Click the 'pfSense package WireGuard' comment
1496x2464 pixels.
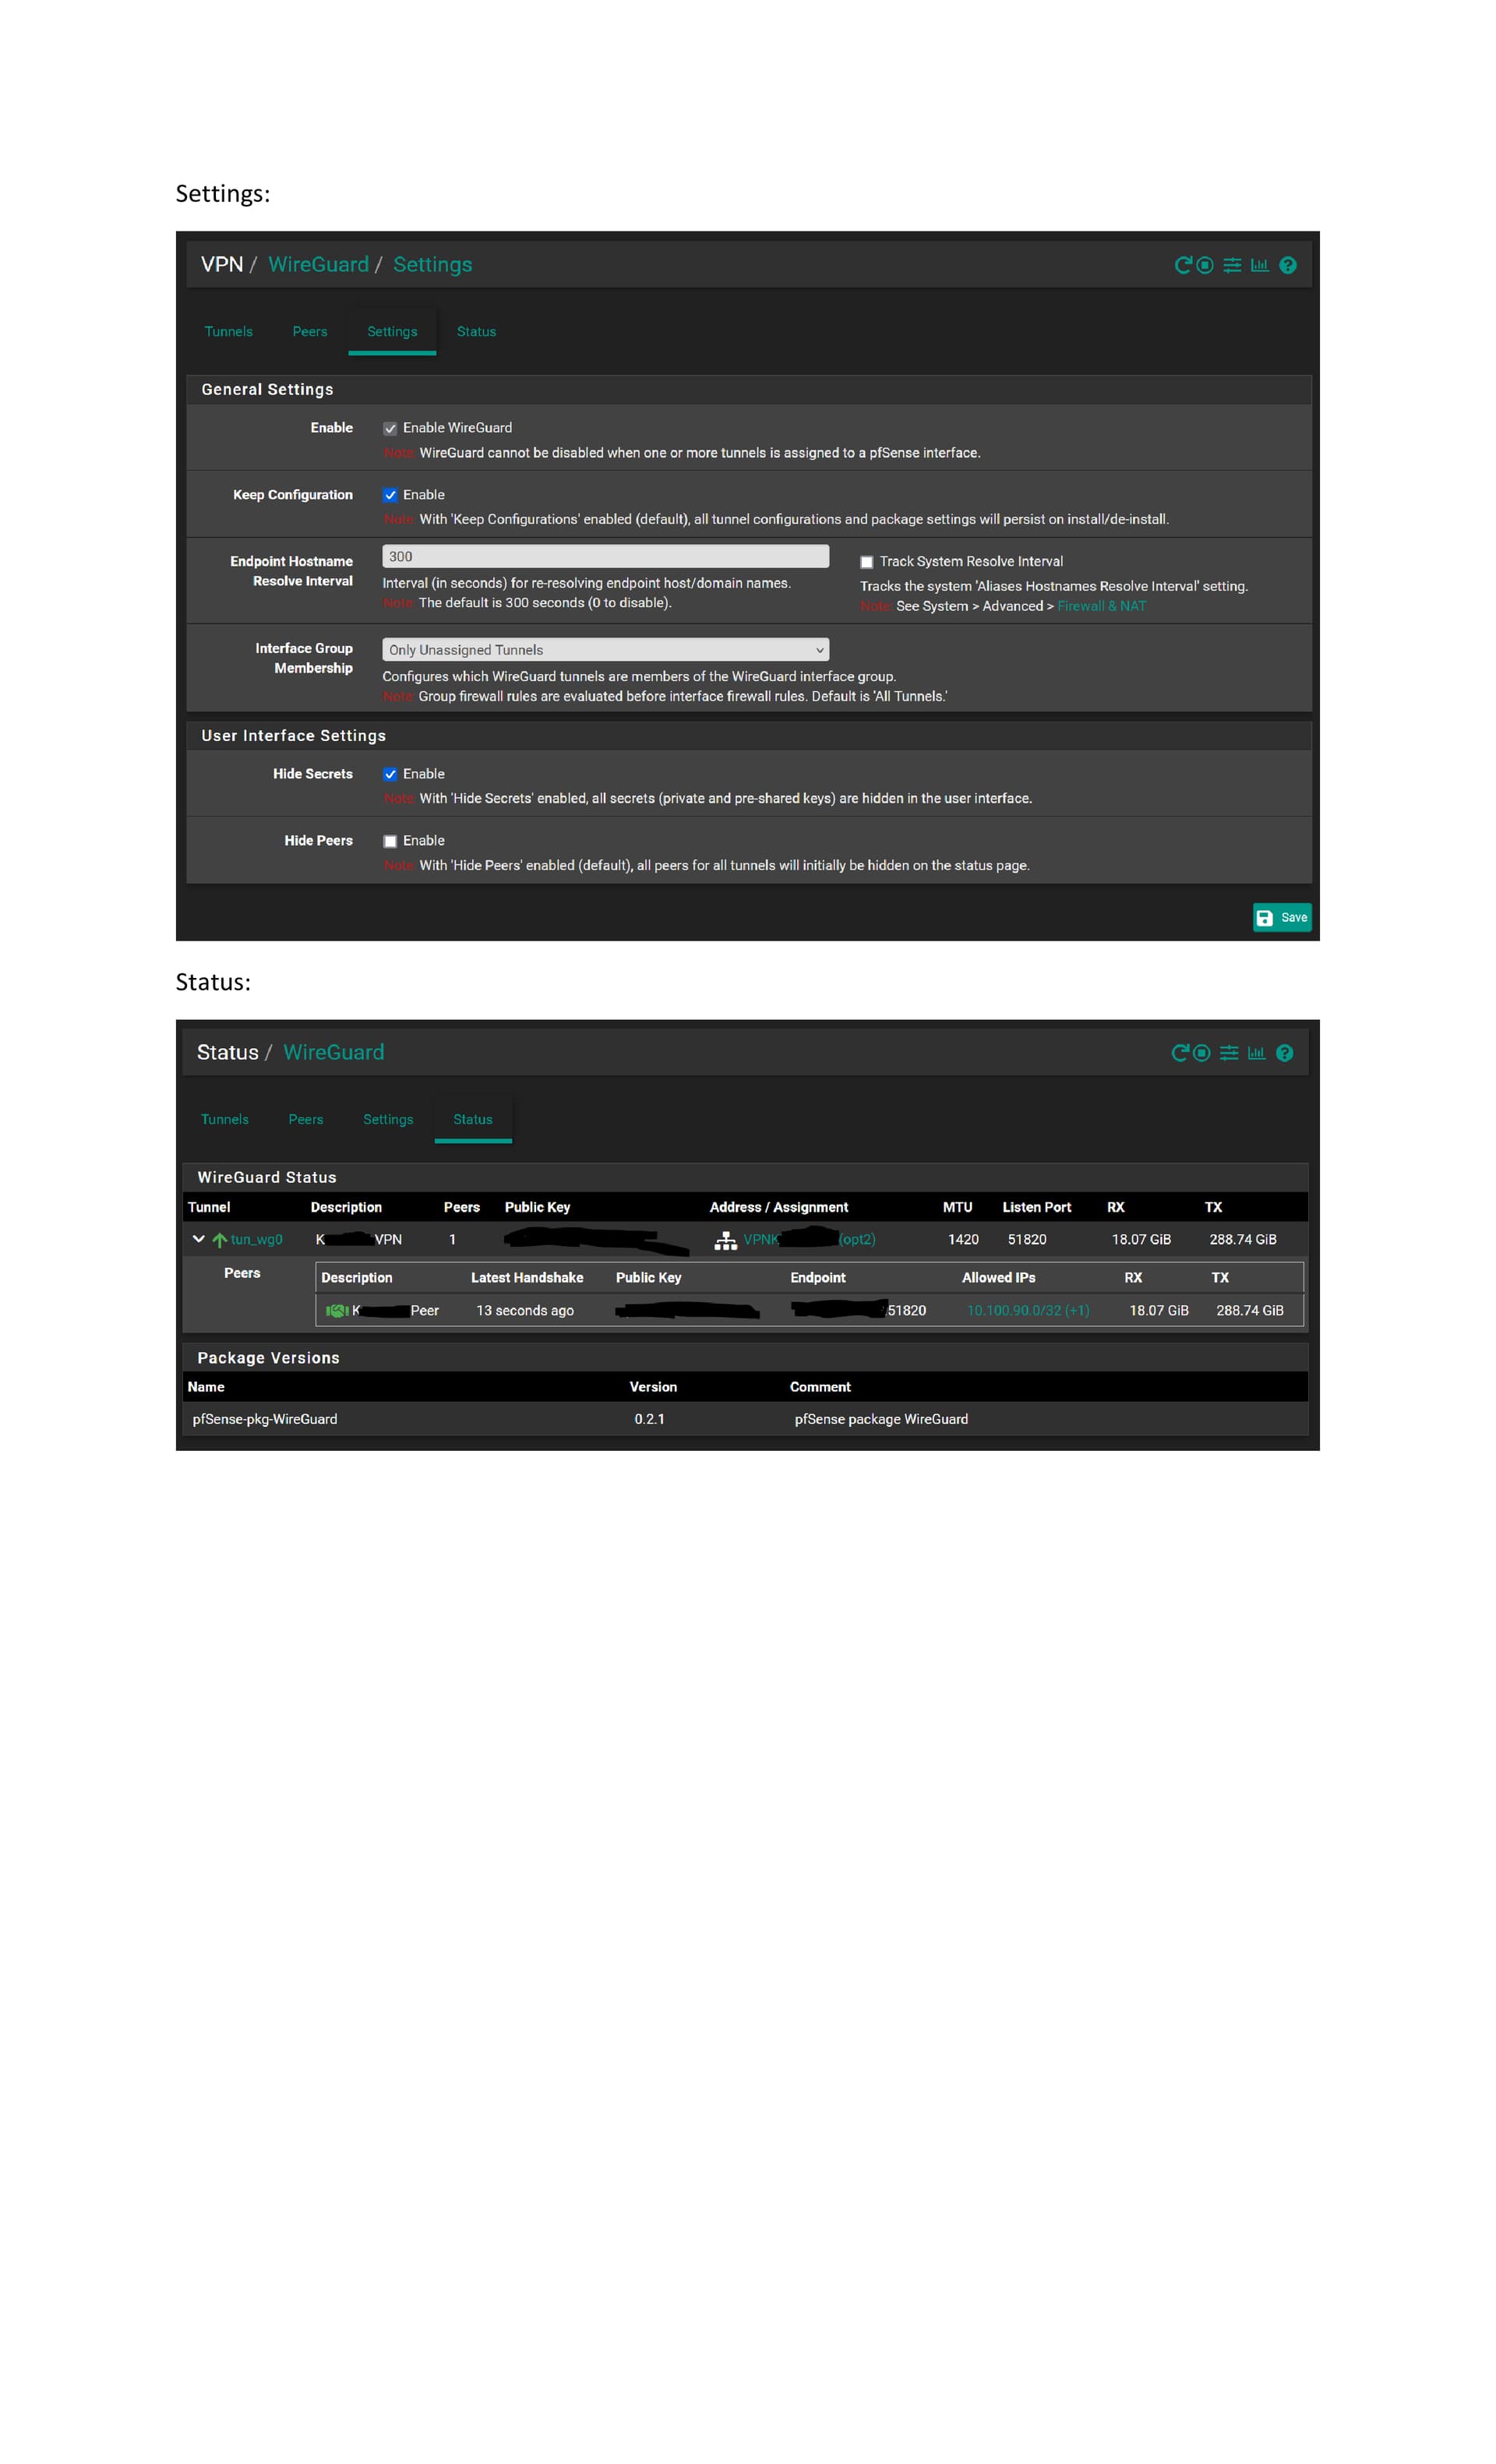click(881, 1420)
